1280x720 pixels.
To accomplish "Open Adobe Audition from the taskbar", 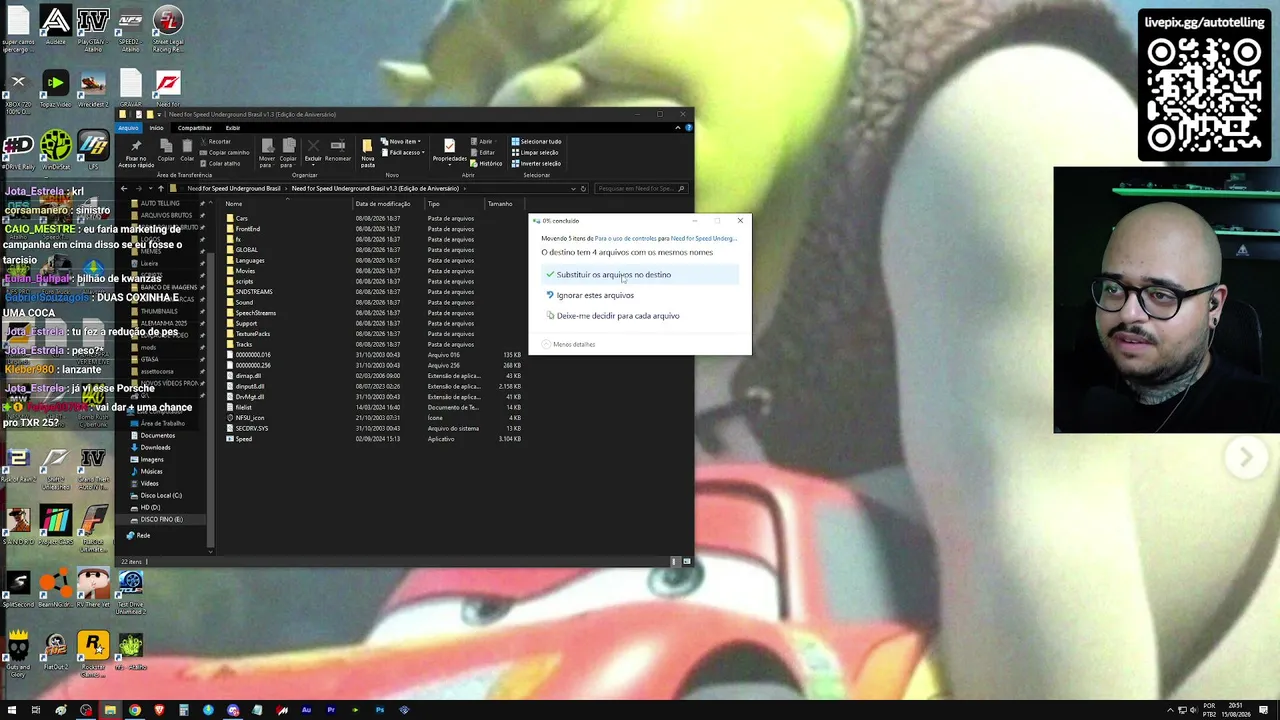I will pos(306,710).
